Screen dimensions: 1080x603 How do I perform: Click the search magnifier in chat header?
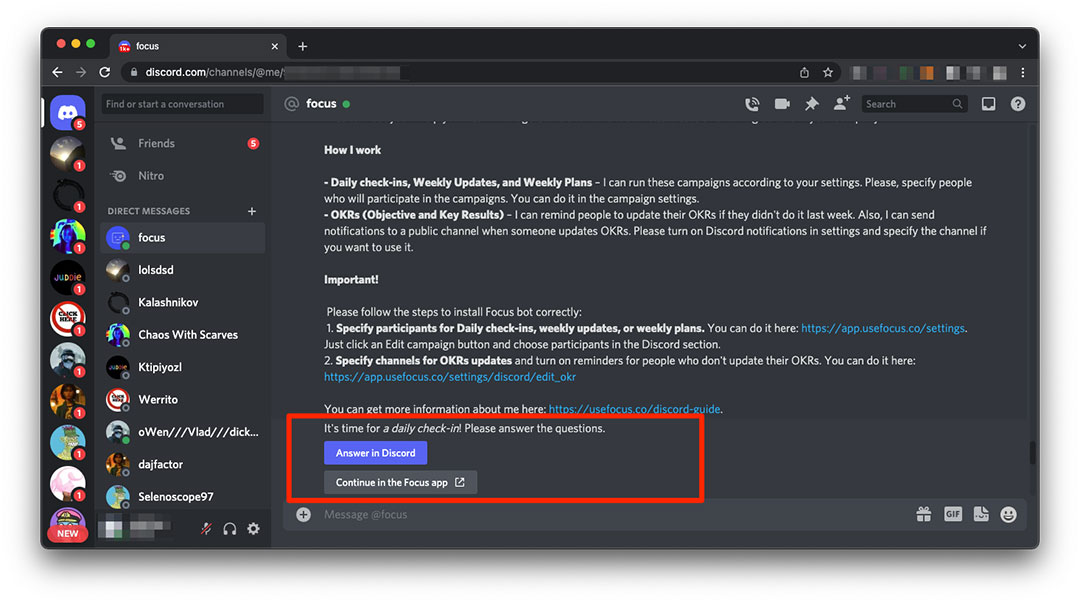pos(957,104)
